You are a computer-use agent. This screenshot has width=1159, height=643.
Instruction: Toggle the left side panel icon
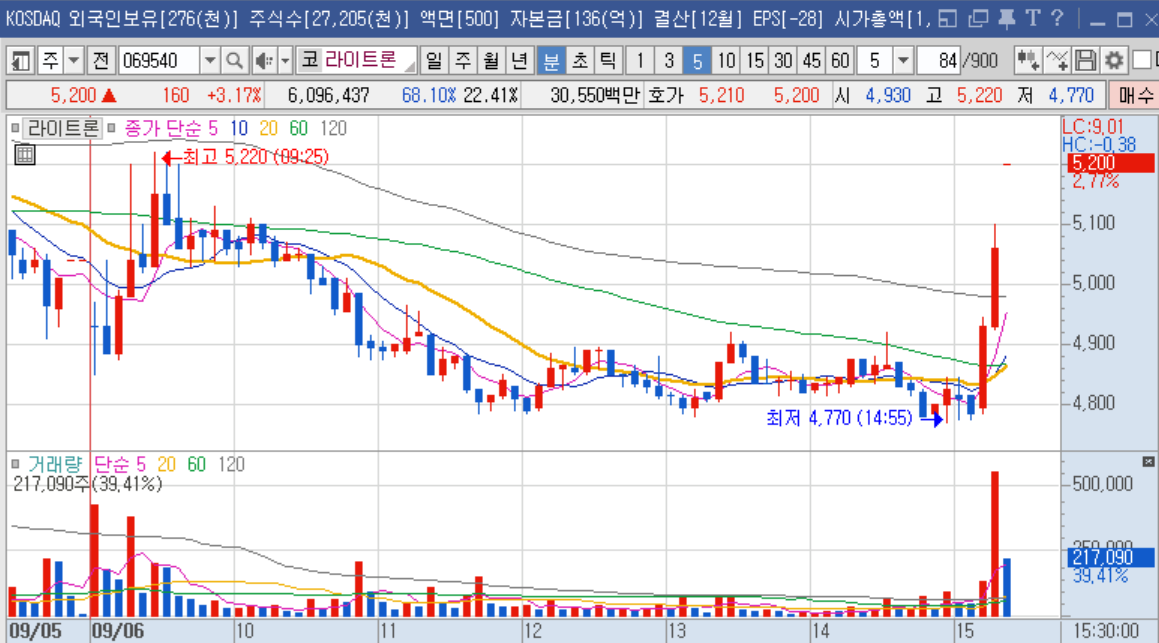(x=20, y=61)
